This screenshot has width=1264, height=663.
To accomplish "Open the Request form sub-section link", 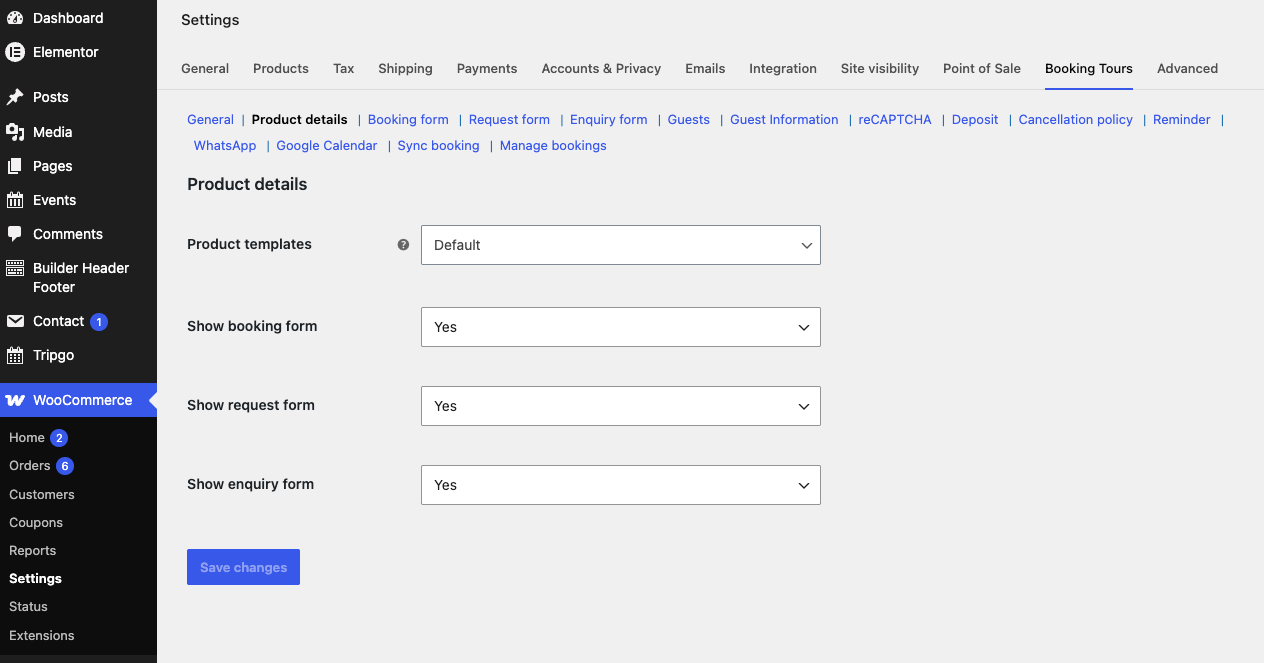I will pos(509,120).
